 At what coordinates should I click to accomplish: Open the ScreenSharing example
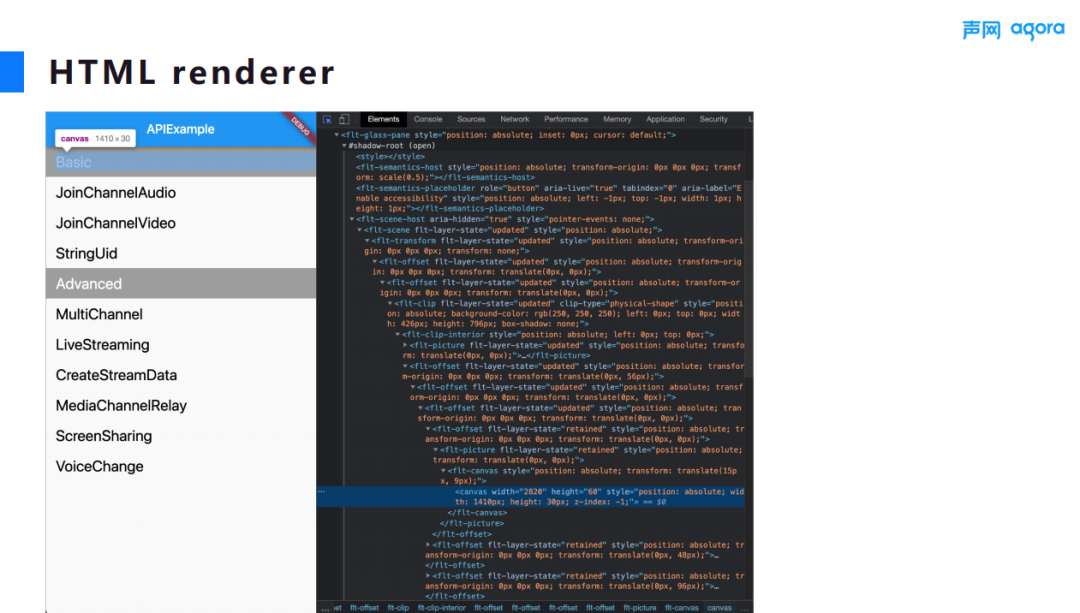[x=180, y=436]
